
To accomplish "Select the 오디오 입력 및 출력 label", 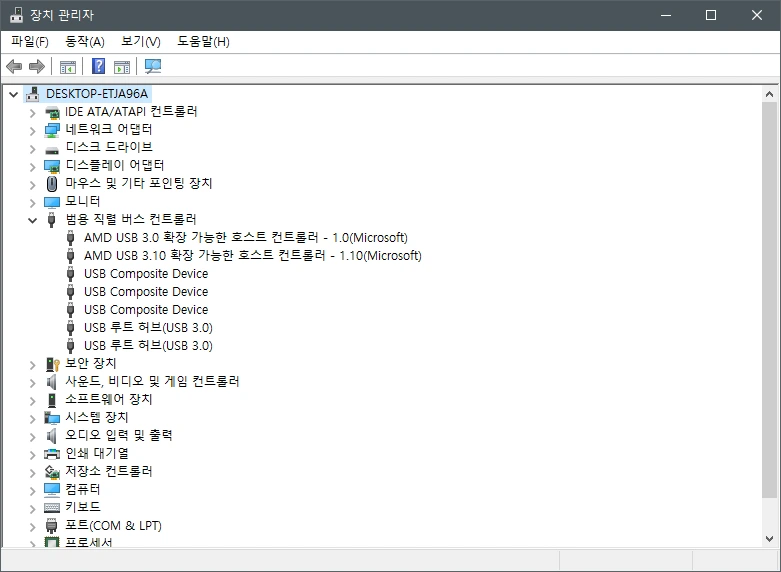I will pos(119,435).
